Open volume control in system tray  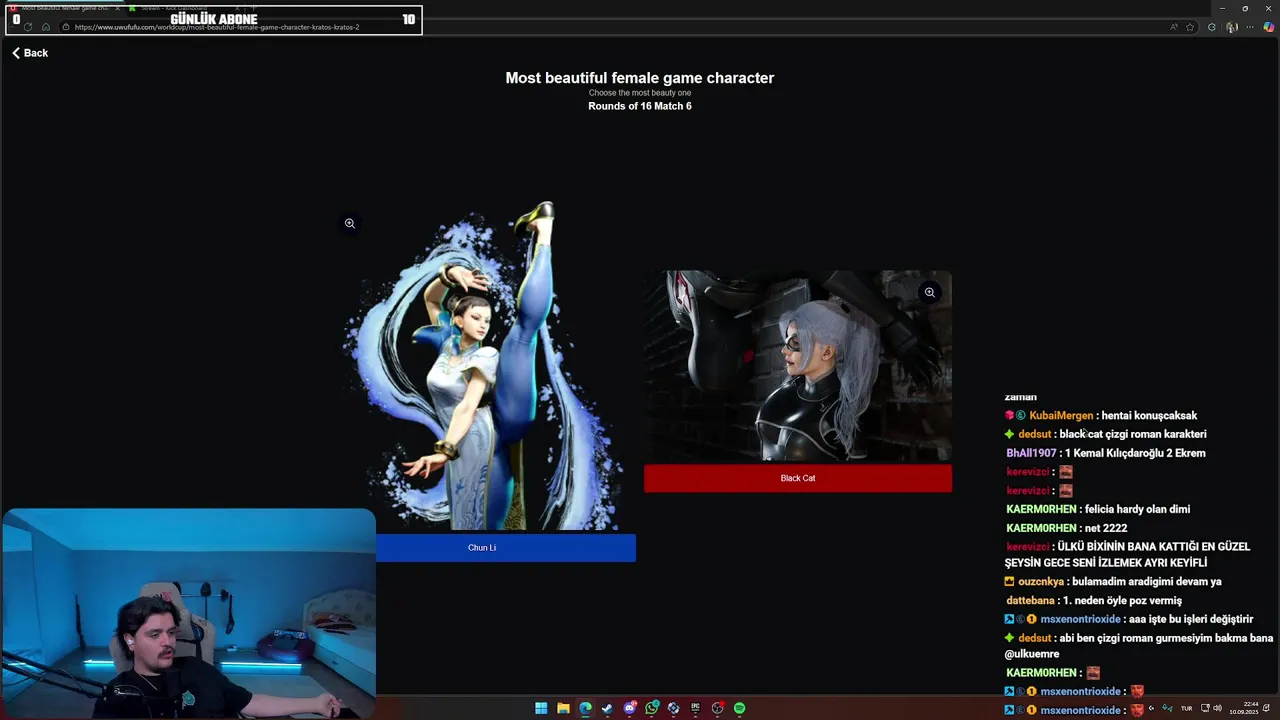1217,708
